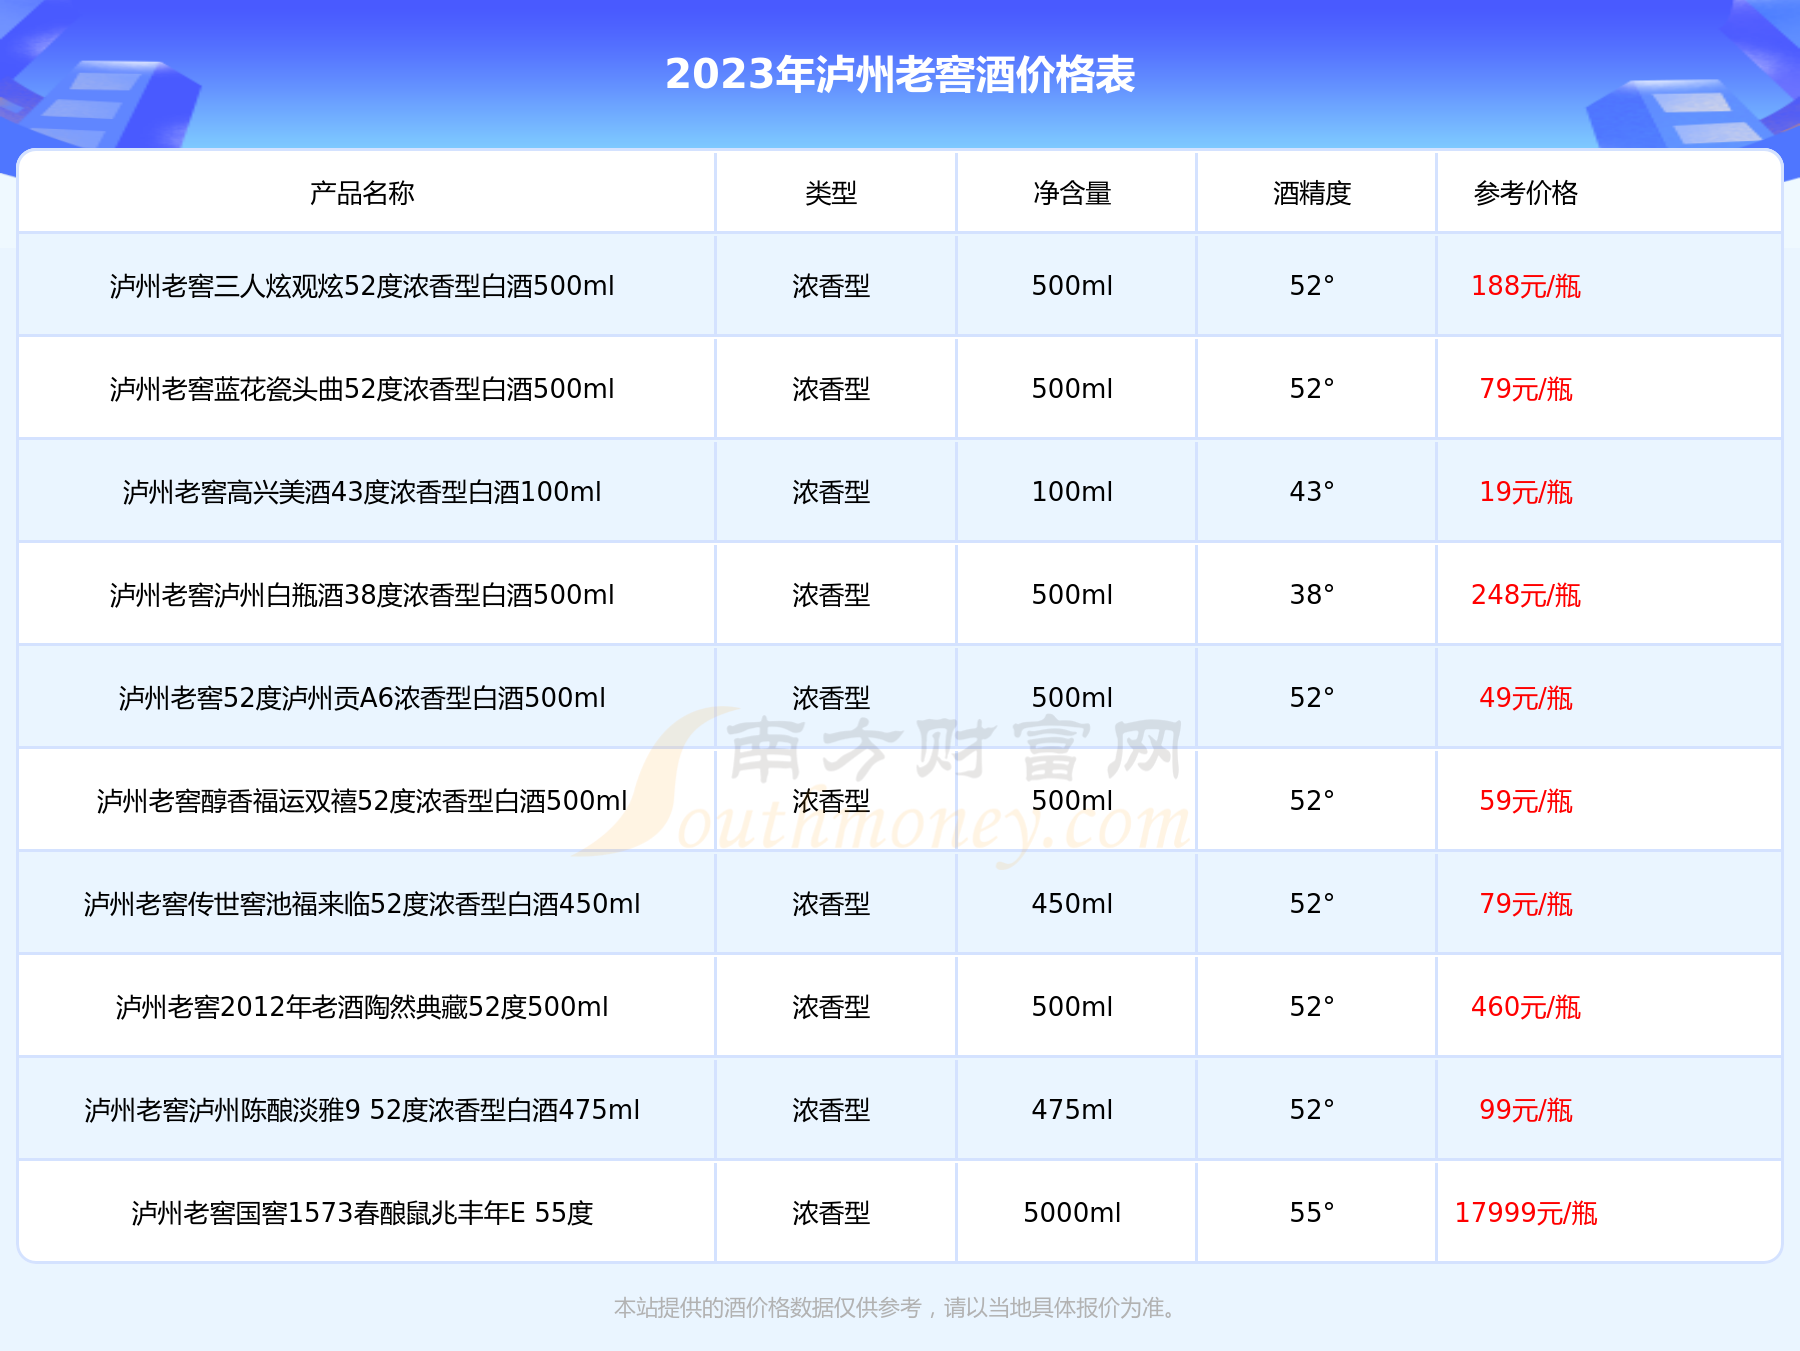Click the price 49元/瓶
Screen dimensions: 1800x1351
point(1526,698)
